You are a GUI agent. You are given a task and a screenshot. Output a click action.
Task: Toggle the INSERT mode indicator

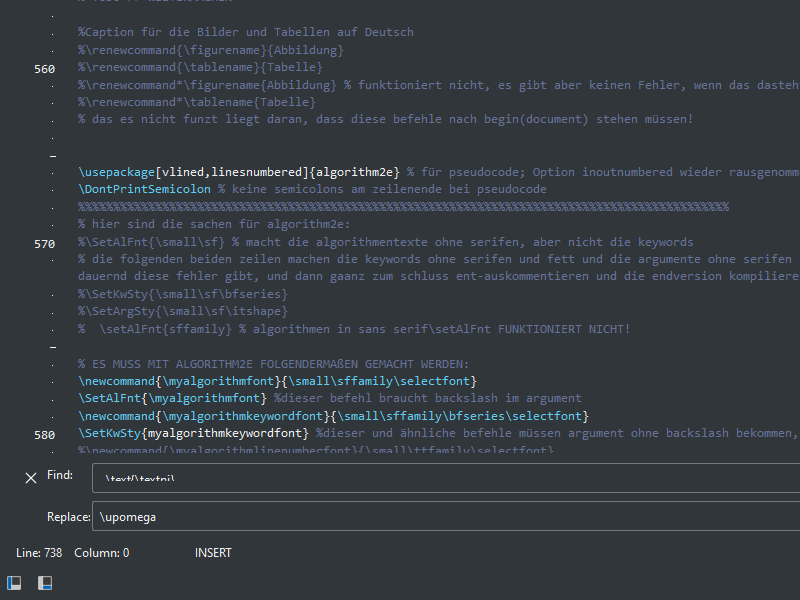tap(213, 552)
